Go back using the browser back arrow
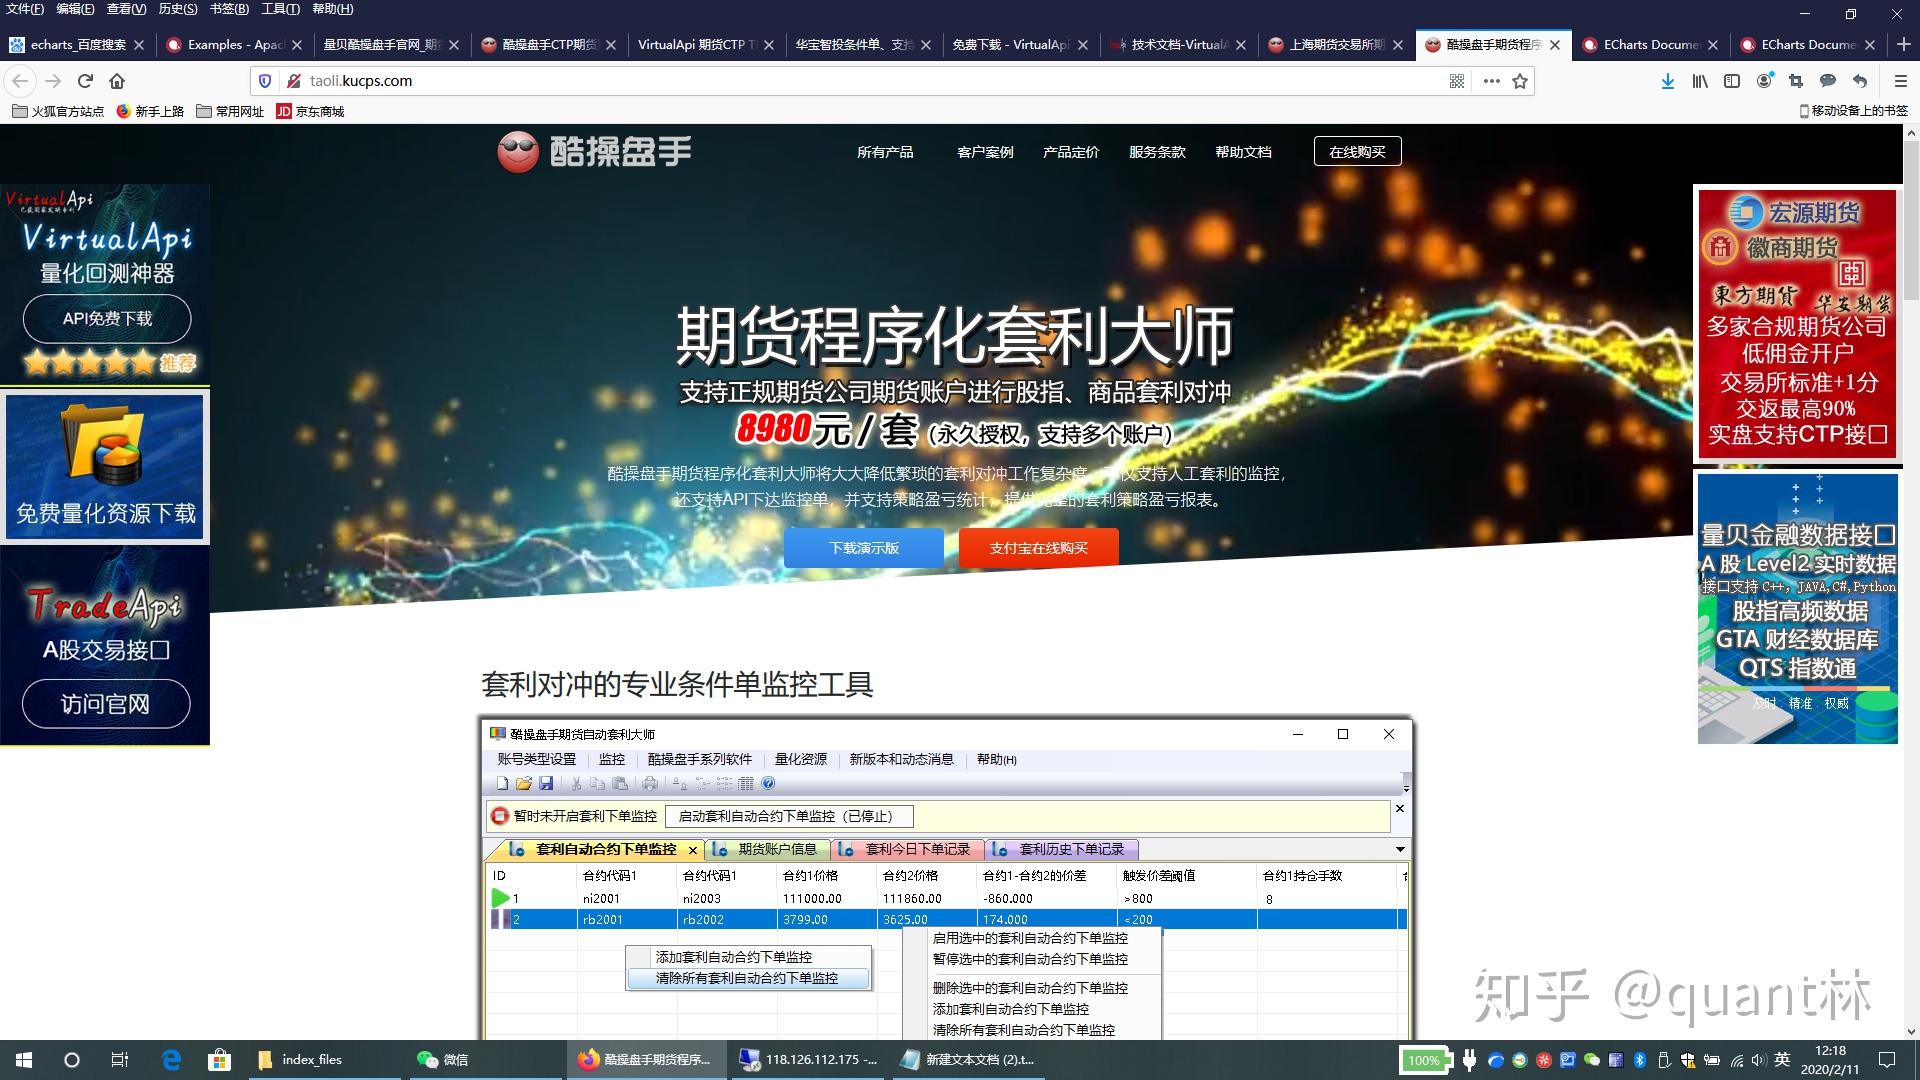 (x=21, y=81)
